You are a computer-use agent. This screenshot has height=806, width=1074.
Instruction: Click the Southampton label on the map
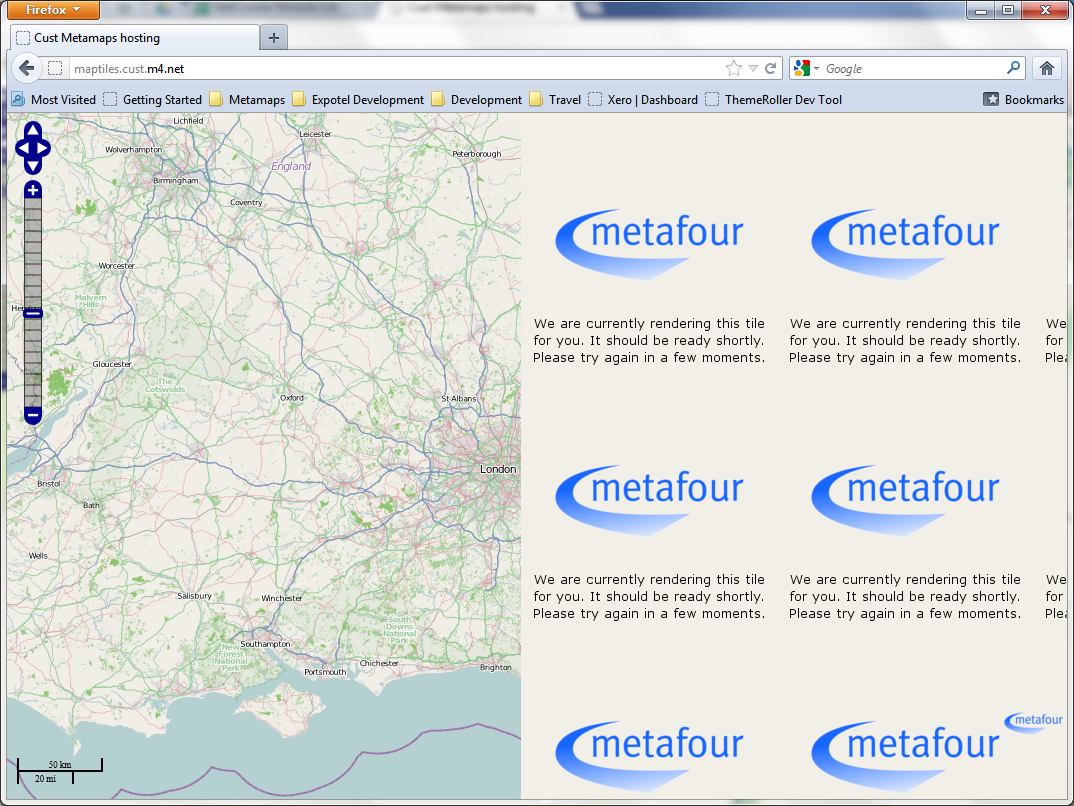pyautogui.click(x=265, y=644)
